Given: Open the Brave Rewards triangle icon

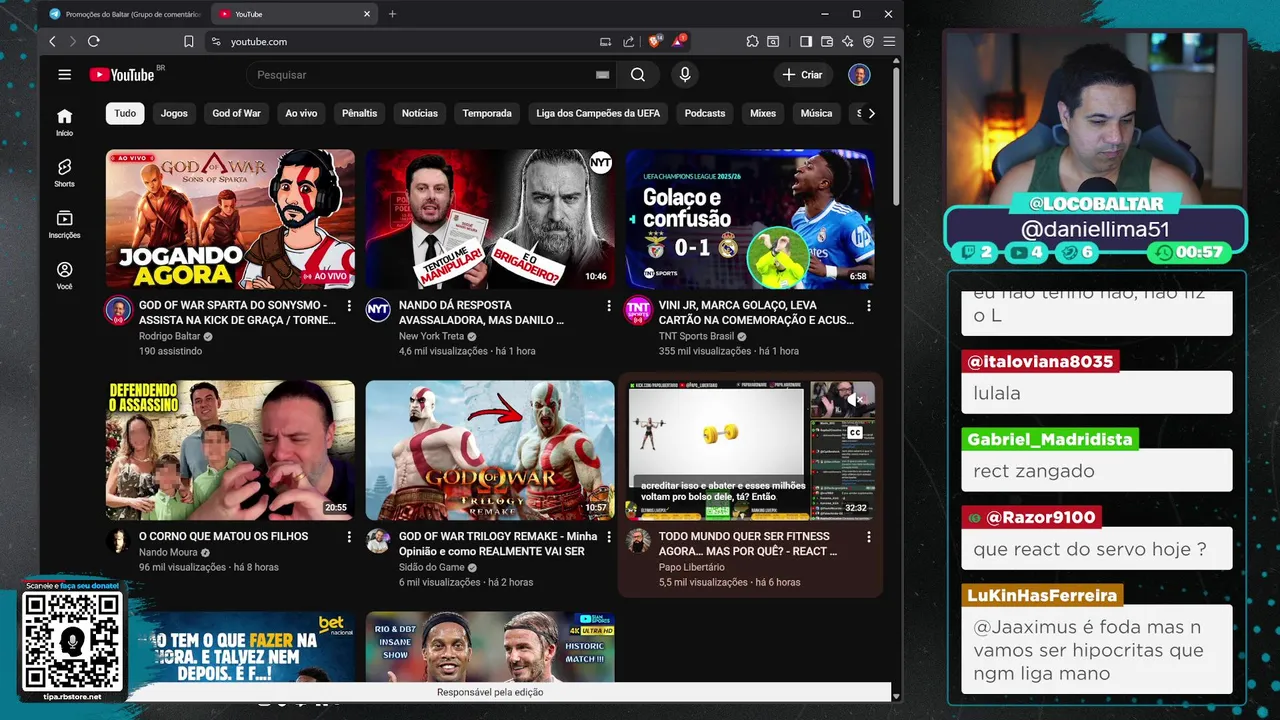Looking at the screenshot, I should 680,41.
